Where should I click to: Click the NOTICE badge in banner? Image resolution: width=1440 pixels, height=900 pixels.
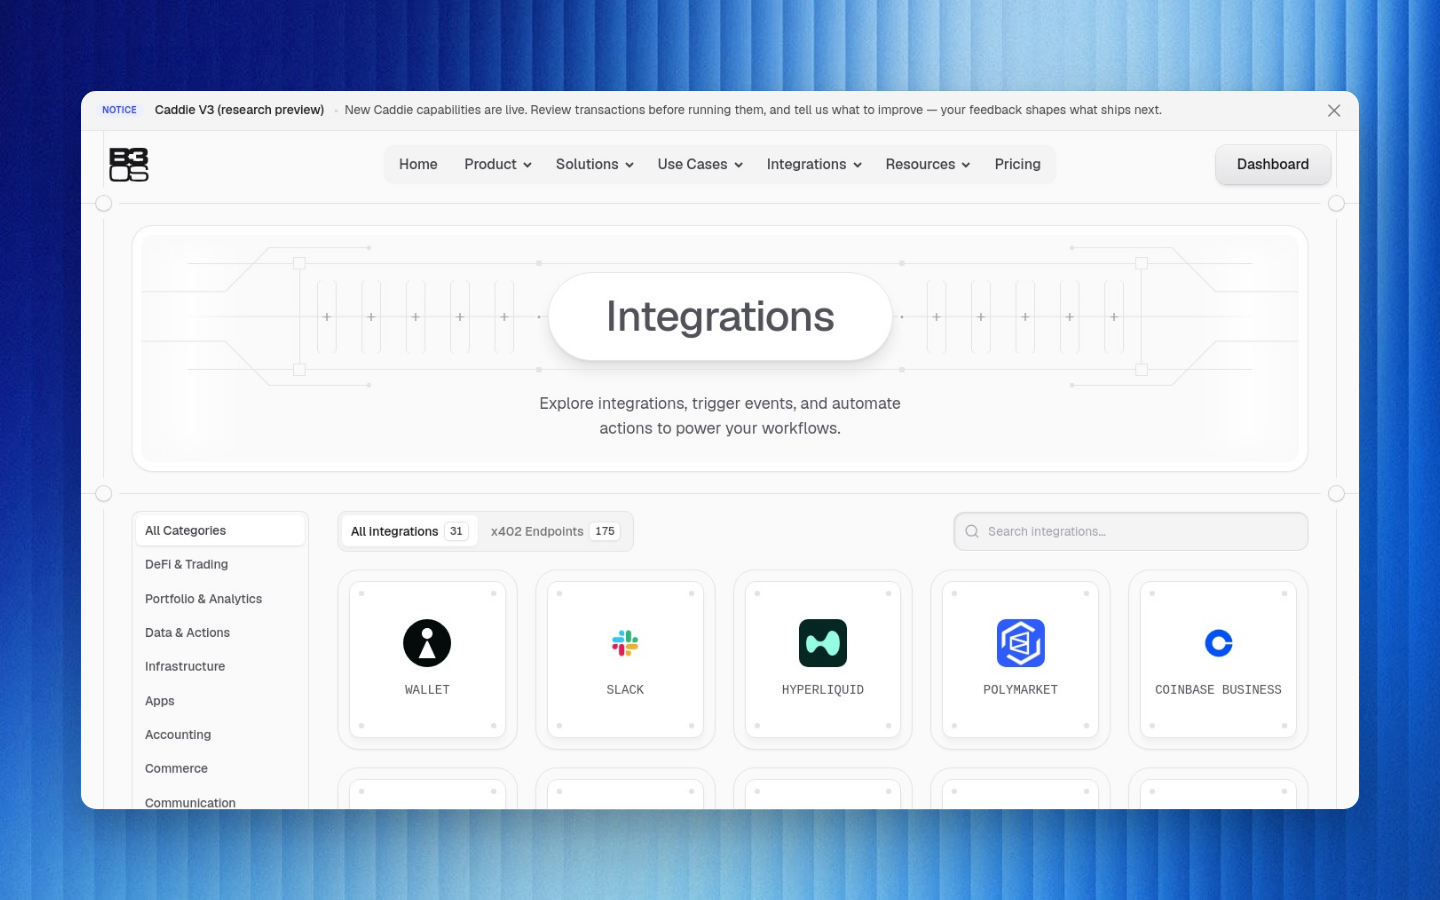tap(119, 110)
